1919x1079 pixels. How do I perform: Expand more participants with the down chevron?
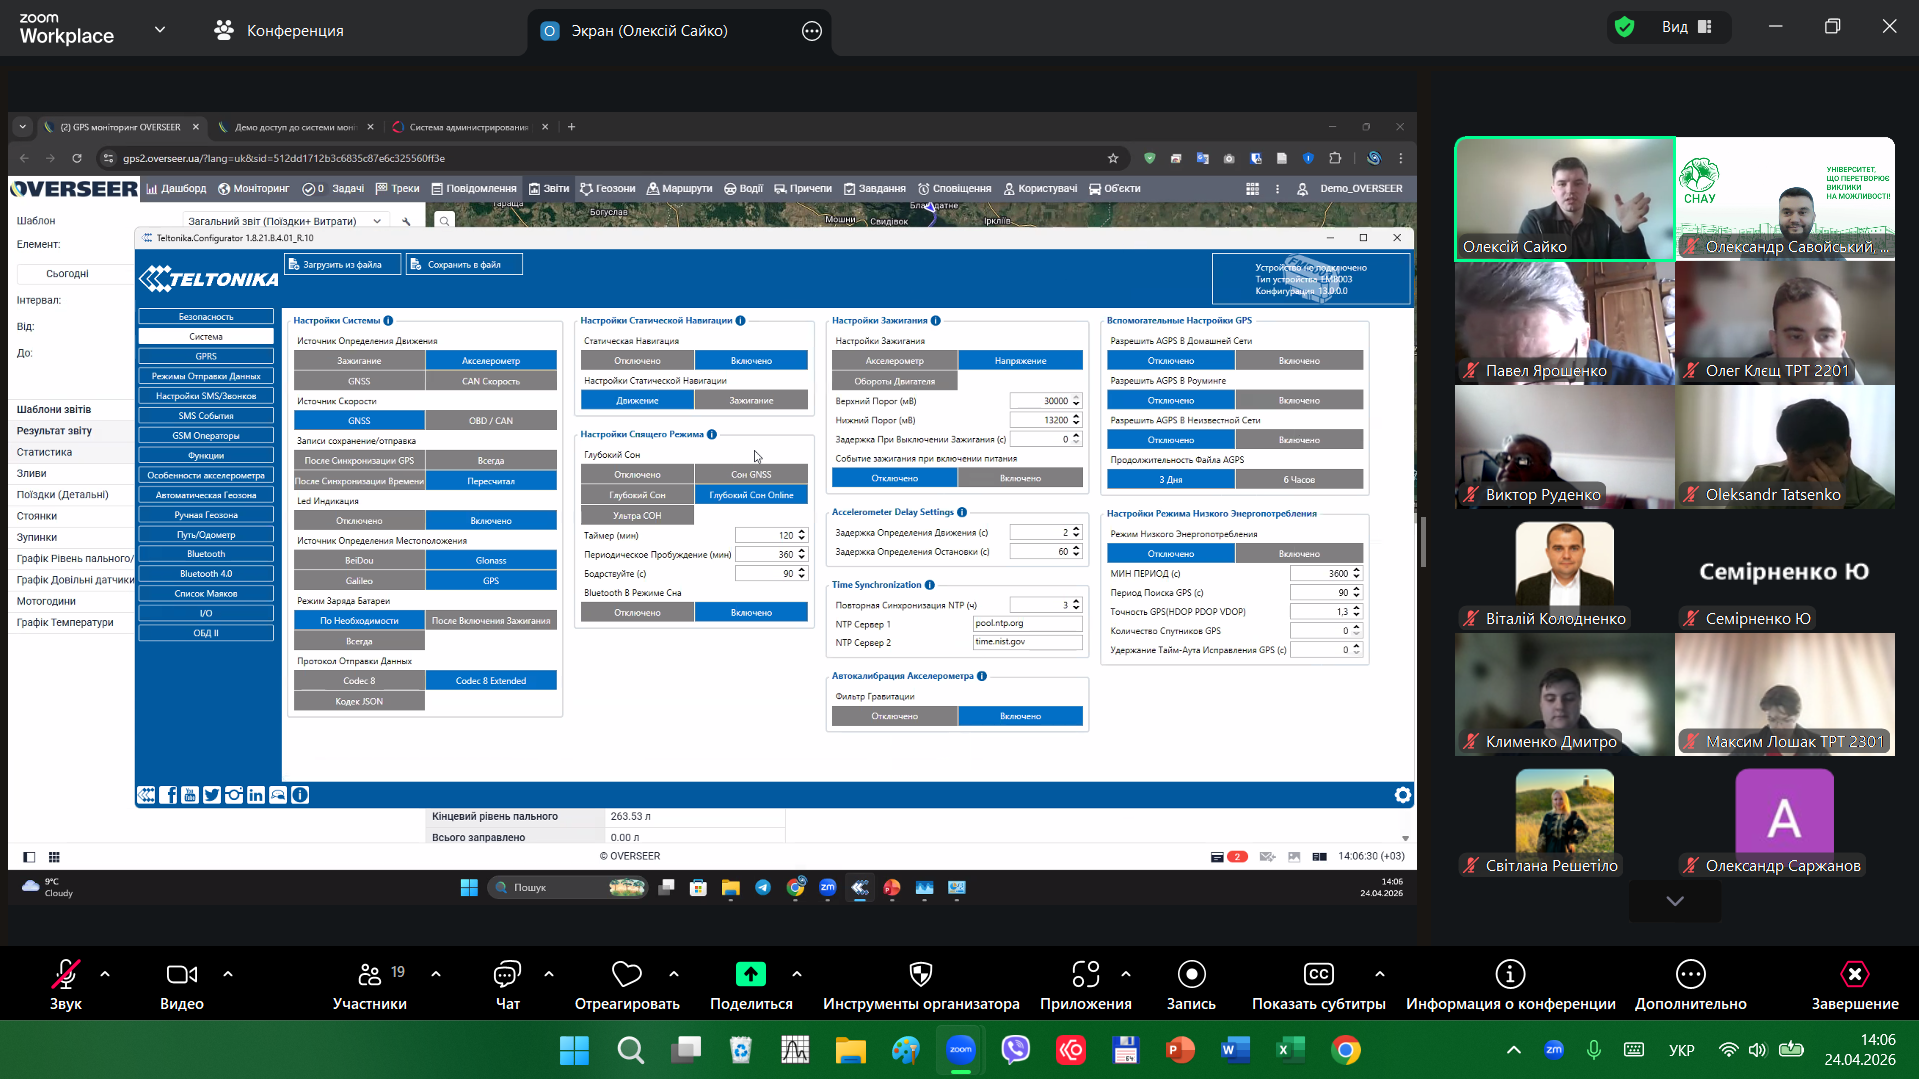coord(1675,901)
